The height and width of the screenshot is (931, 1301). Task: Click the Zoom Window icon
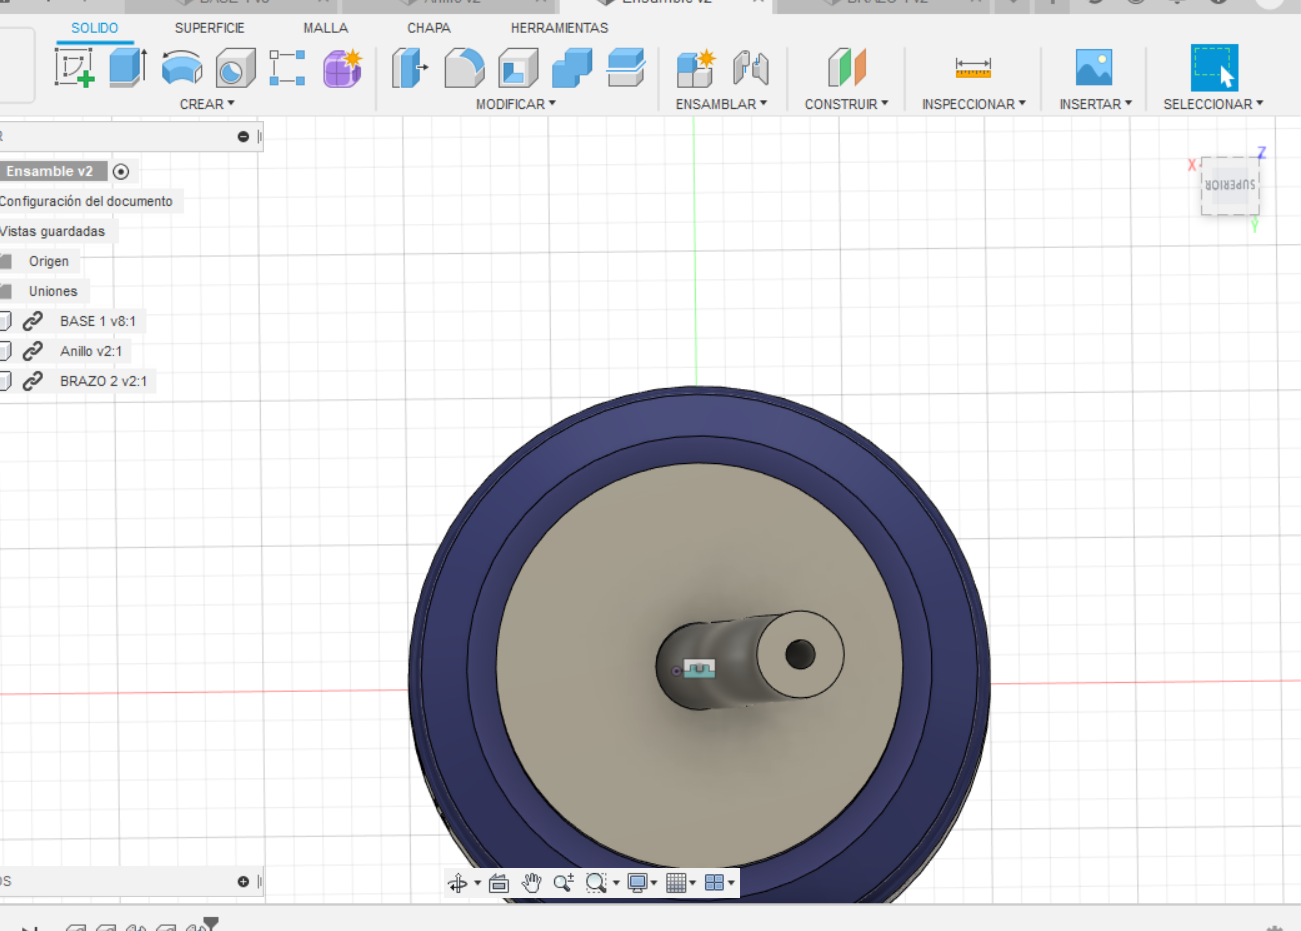pos(596,883)
